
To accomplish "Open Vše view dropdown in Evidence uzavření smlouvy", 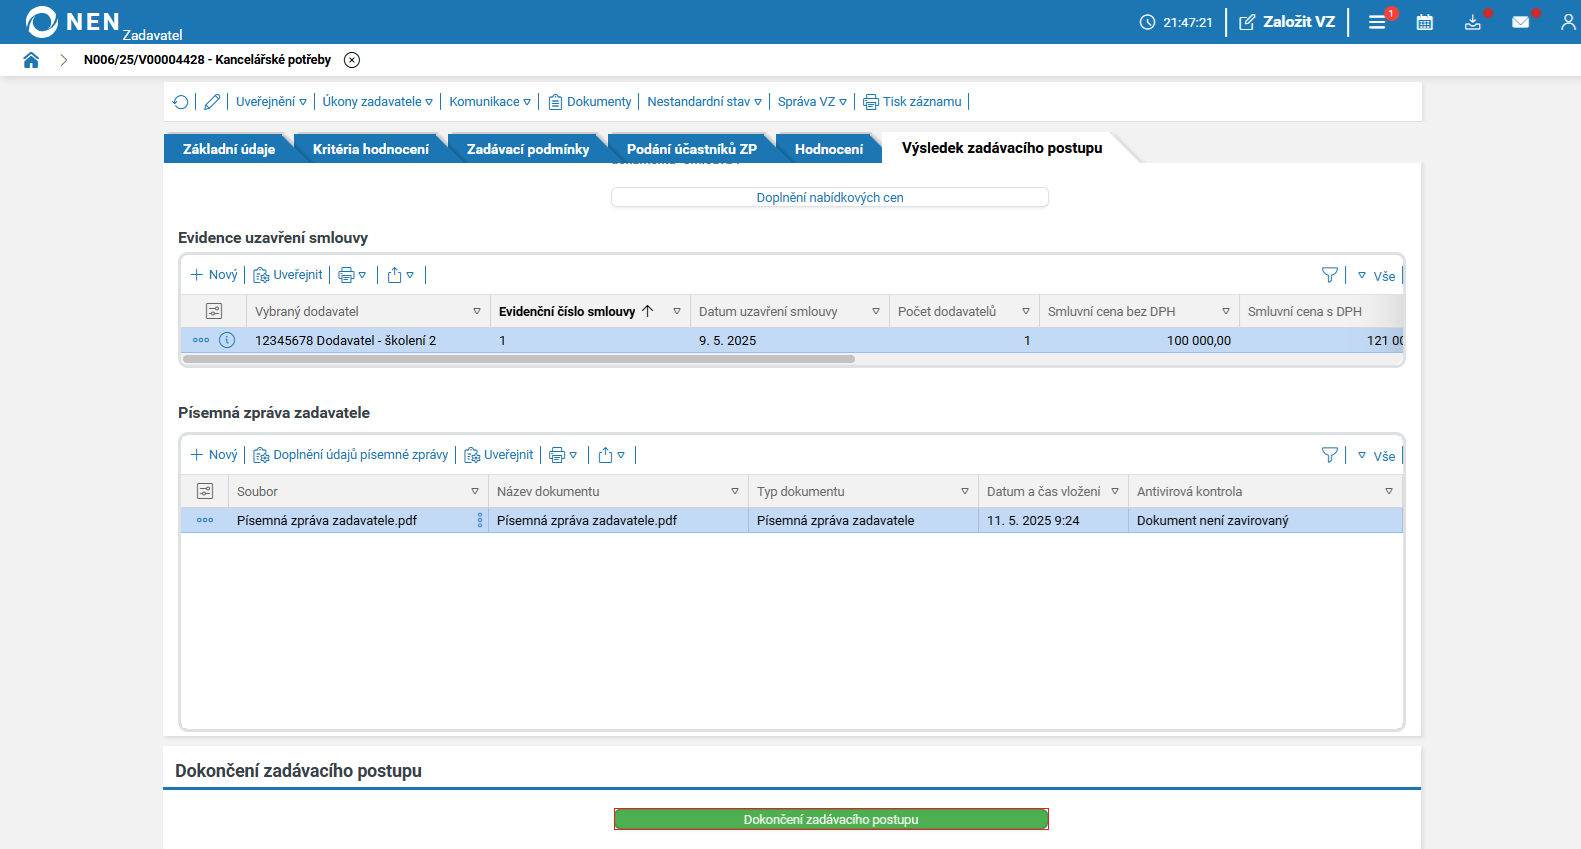I will pos(1377,276).
